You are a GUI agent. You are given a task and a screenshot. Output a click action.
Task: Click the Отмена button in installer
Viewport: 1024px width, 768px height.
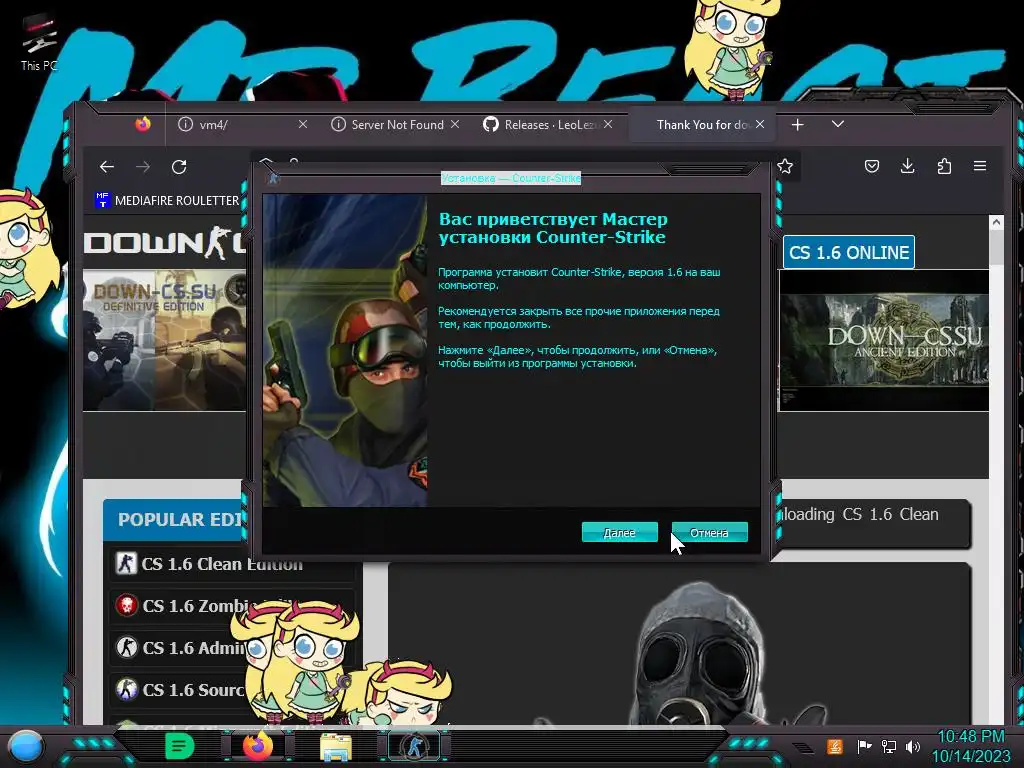(x=709, y=532)
